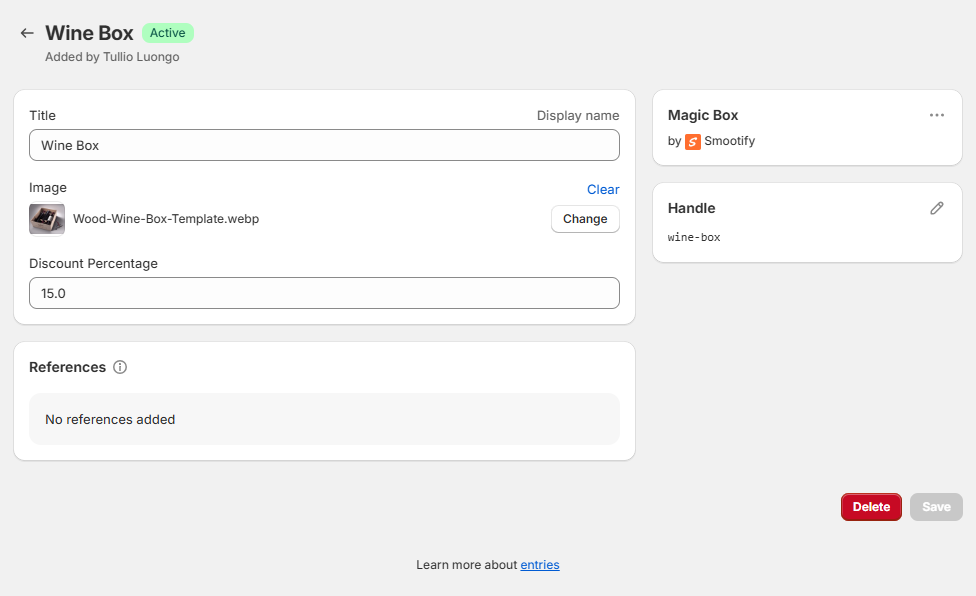Click into the Discount Percentage field
Screen dimensions: 976x596
tap(324, 293)
